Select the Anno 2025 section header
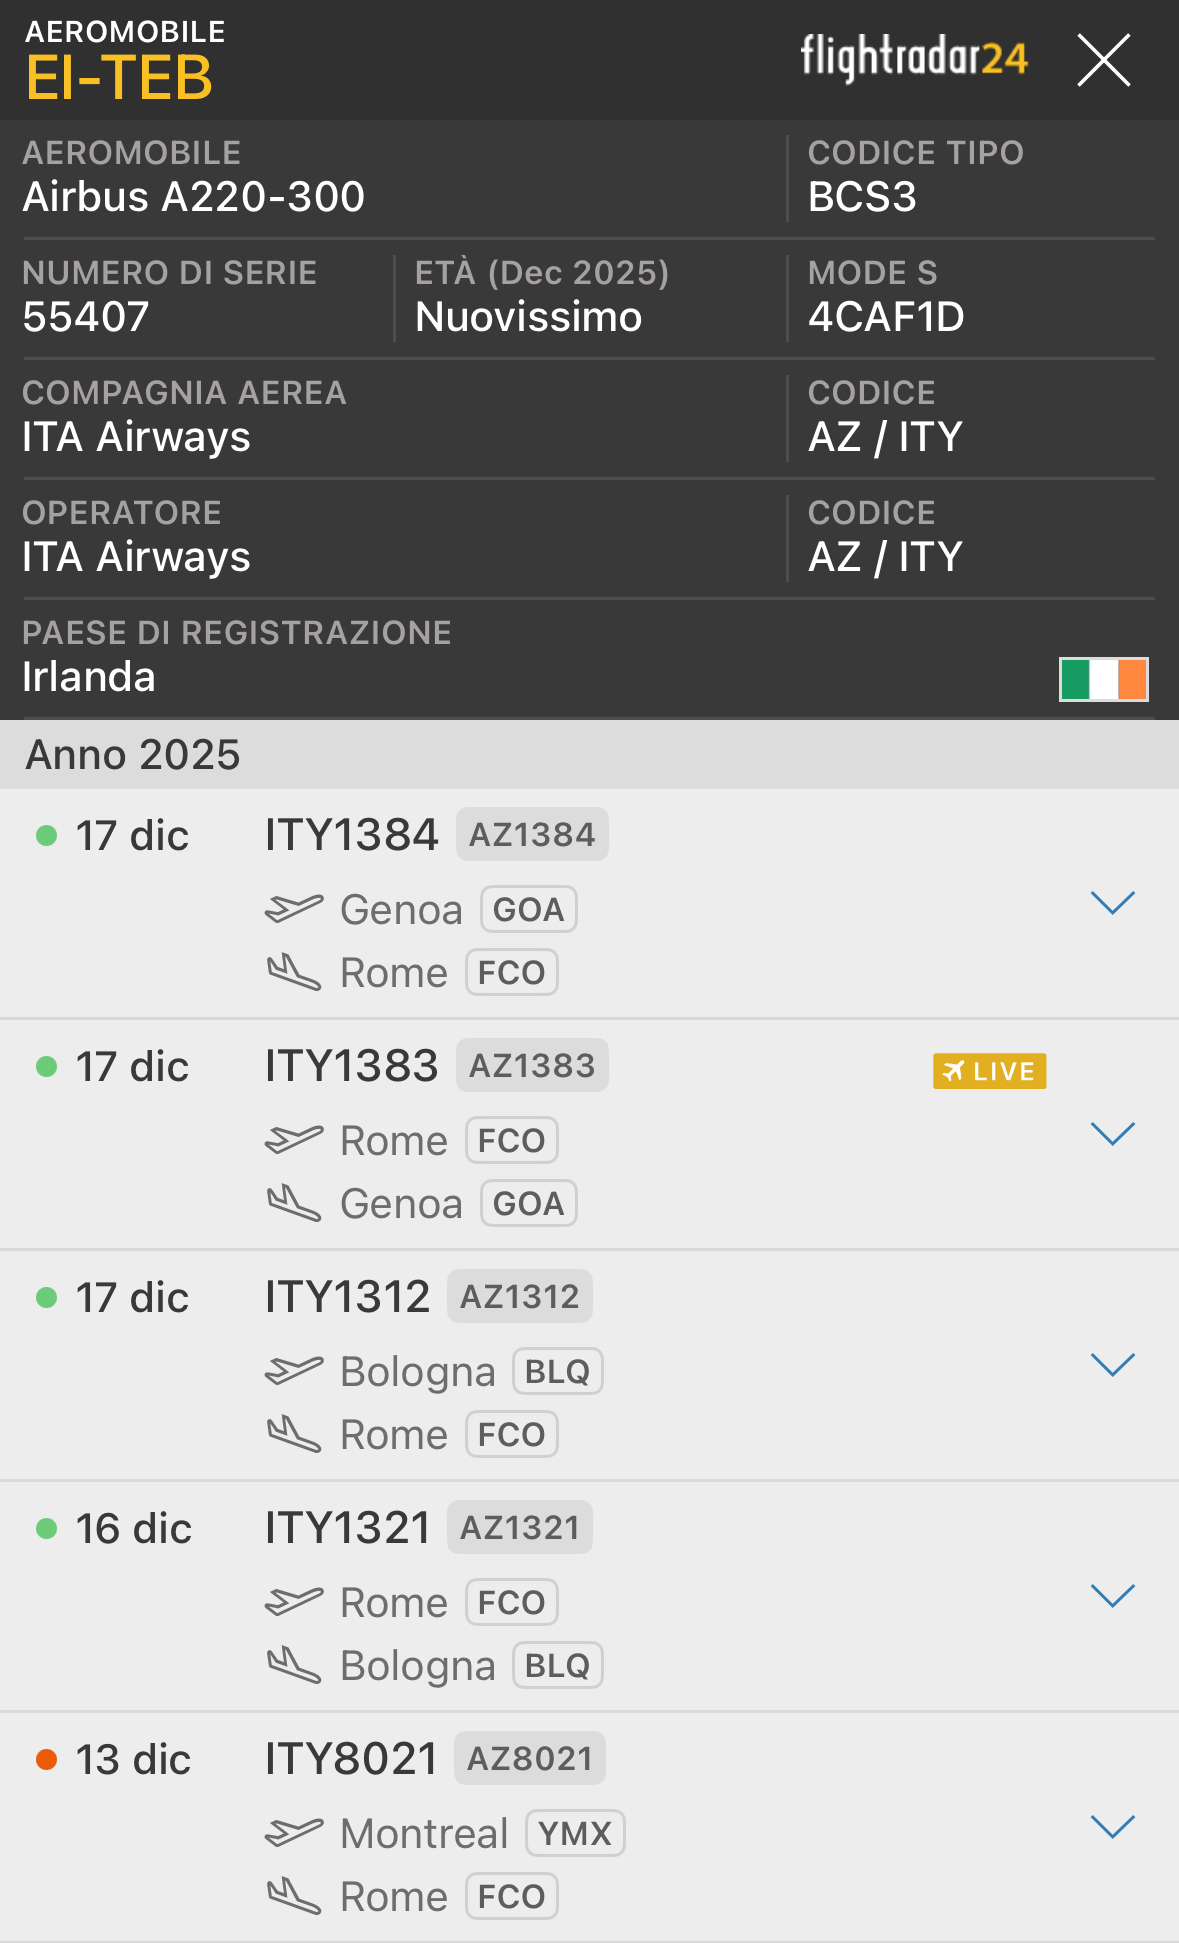The height and width of the screenshot is (1943, 1179). [x=133, y=755]
